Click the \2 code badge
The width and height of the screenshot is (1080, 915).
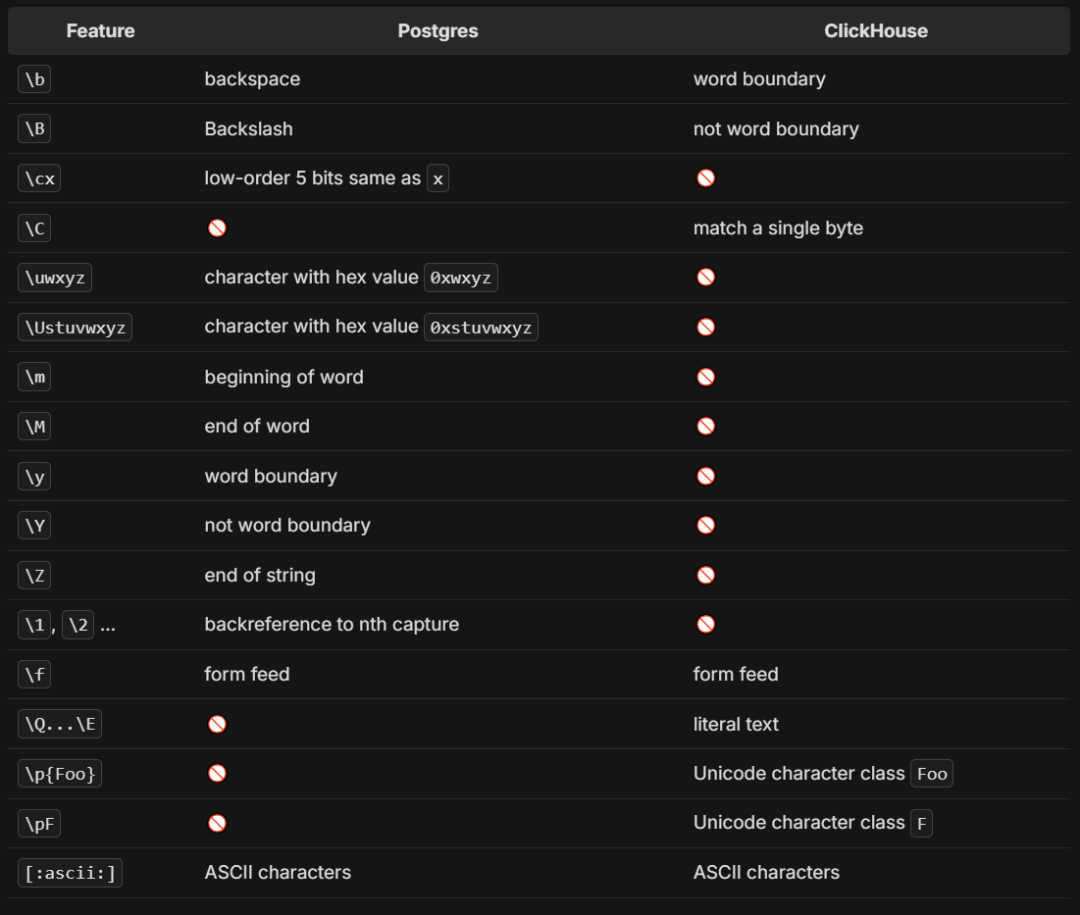(78, 625)
